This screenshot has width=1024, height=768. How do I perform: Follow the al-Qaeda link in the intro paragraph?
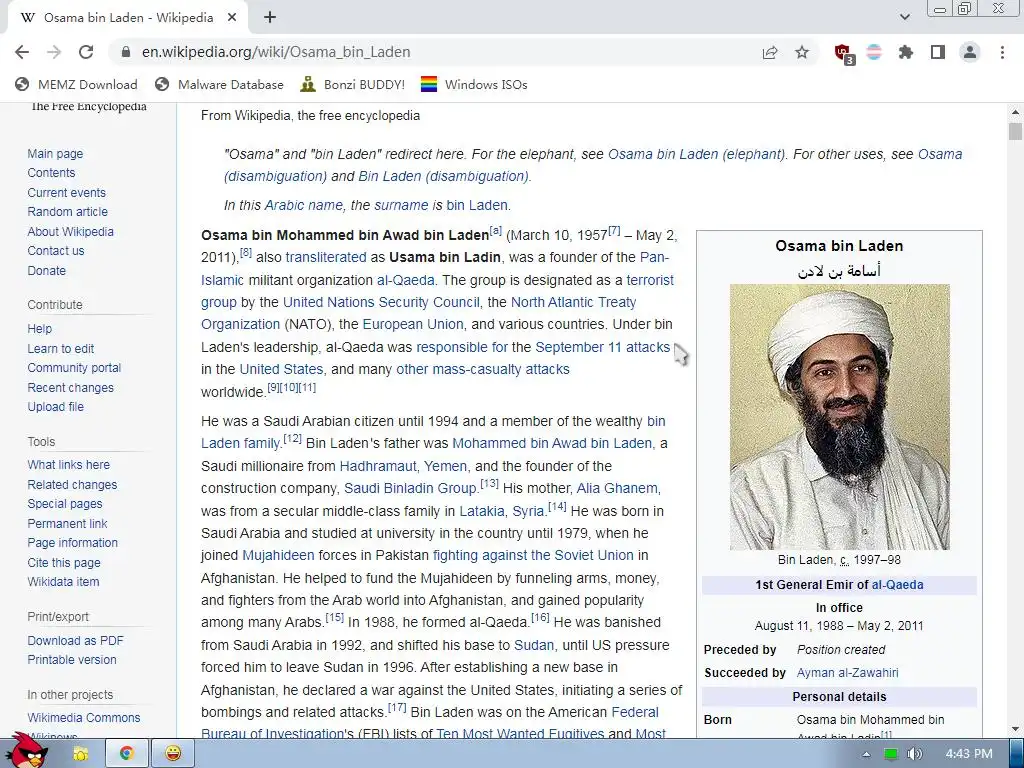point(406,280)
